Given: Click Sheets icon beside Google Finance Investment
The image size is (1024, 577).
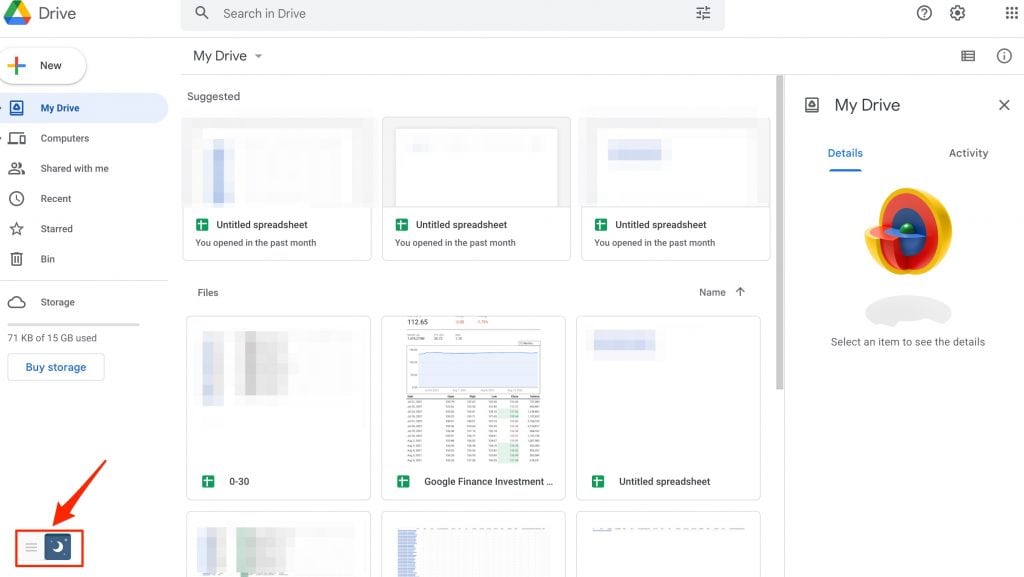Looking at the screenshot, I should coord(403,482).
